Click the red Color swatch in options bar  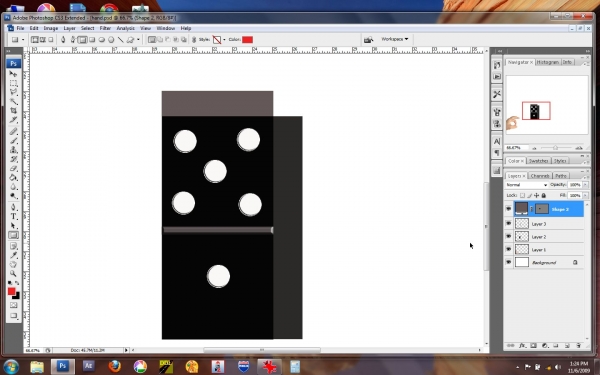(248, 39)
